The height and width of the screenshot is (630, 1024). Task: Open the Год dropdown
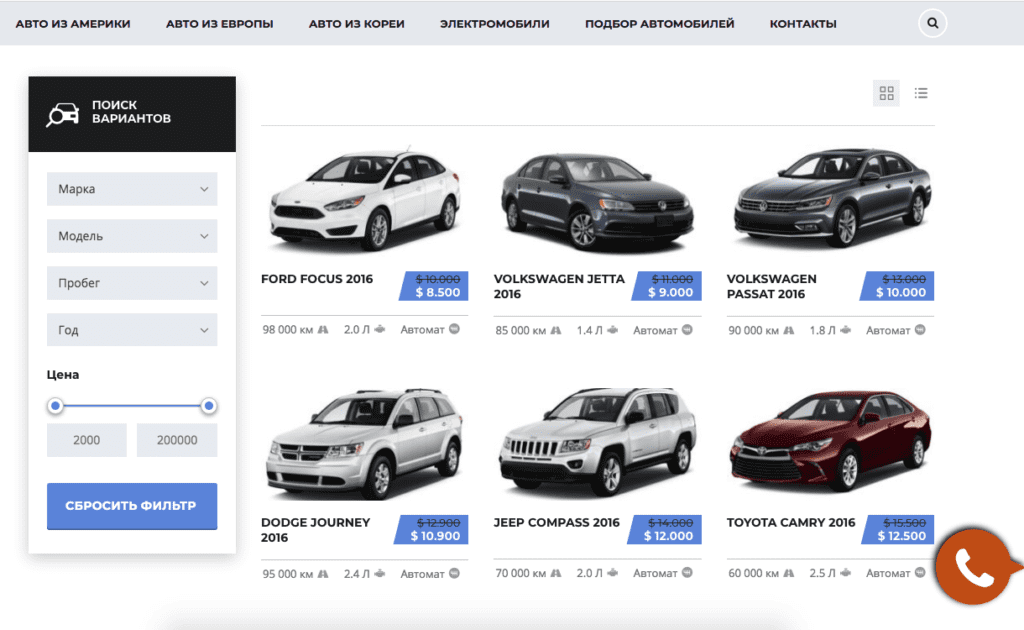coord(132,330)
